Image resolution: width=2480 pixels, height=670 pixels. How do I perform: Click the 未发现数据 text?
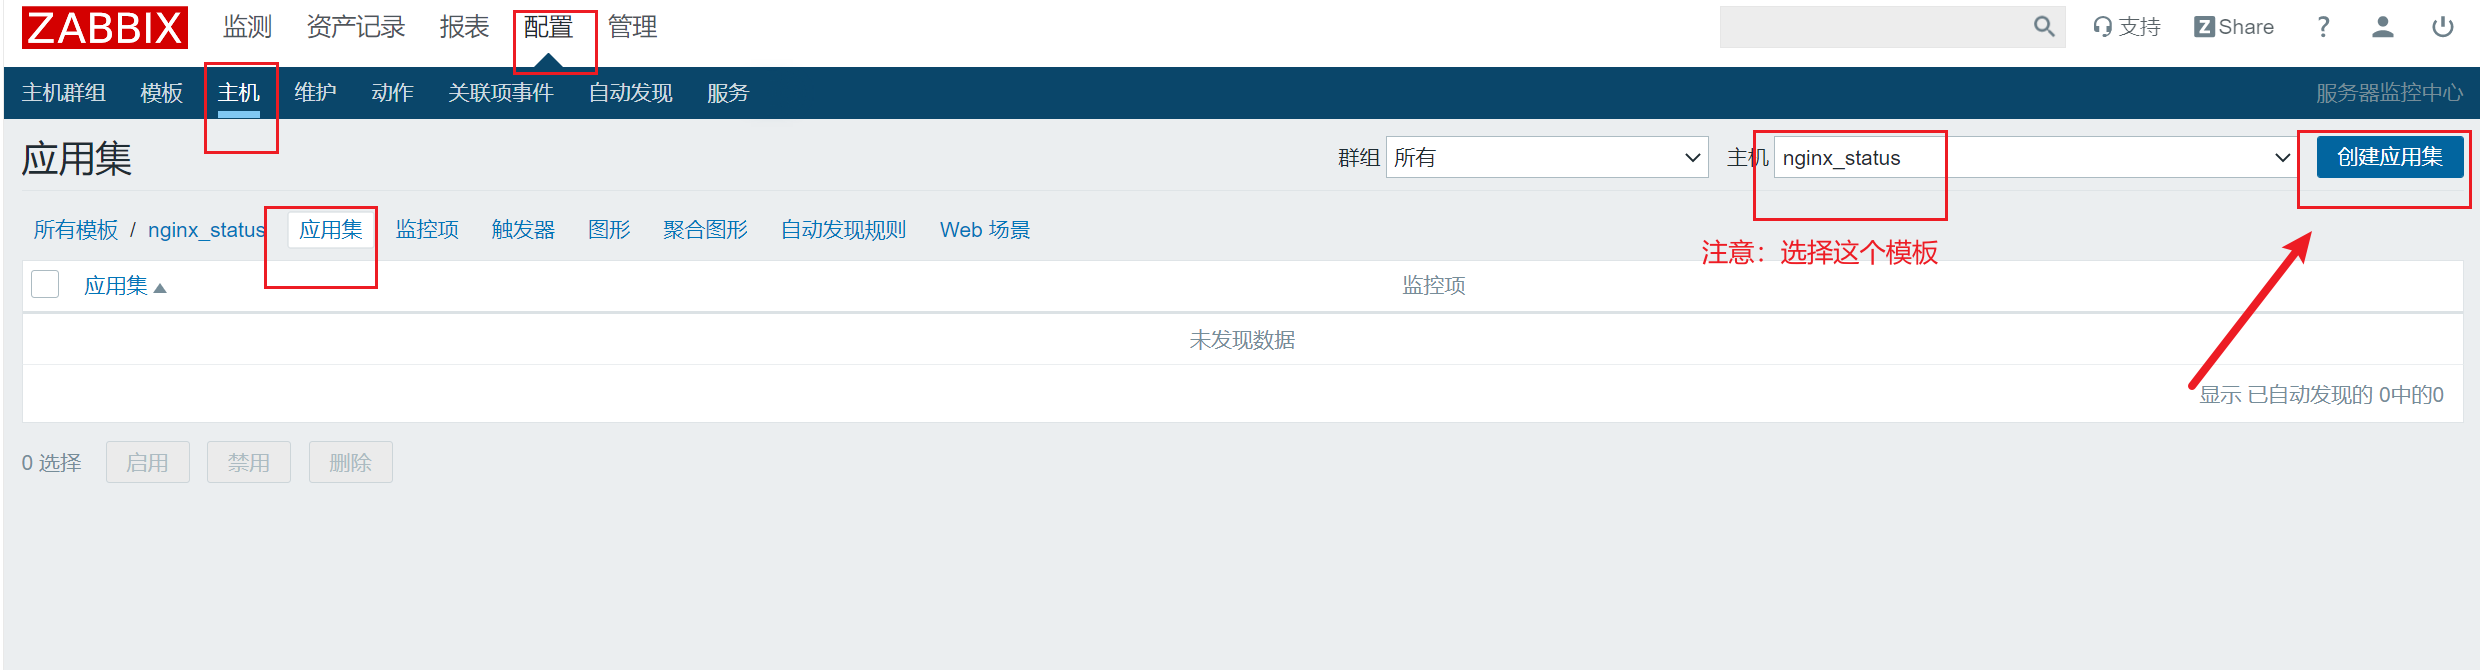pos(1242,340)
